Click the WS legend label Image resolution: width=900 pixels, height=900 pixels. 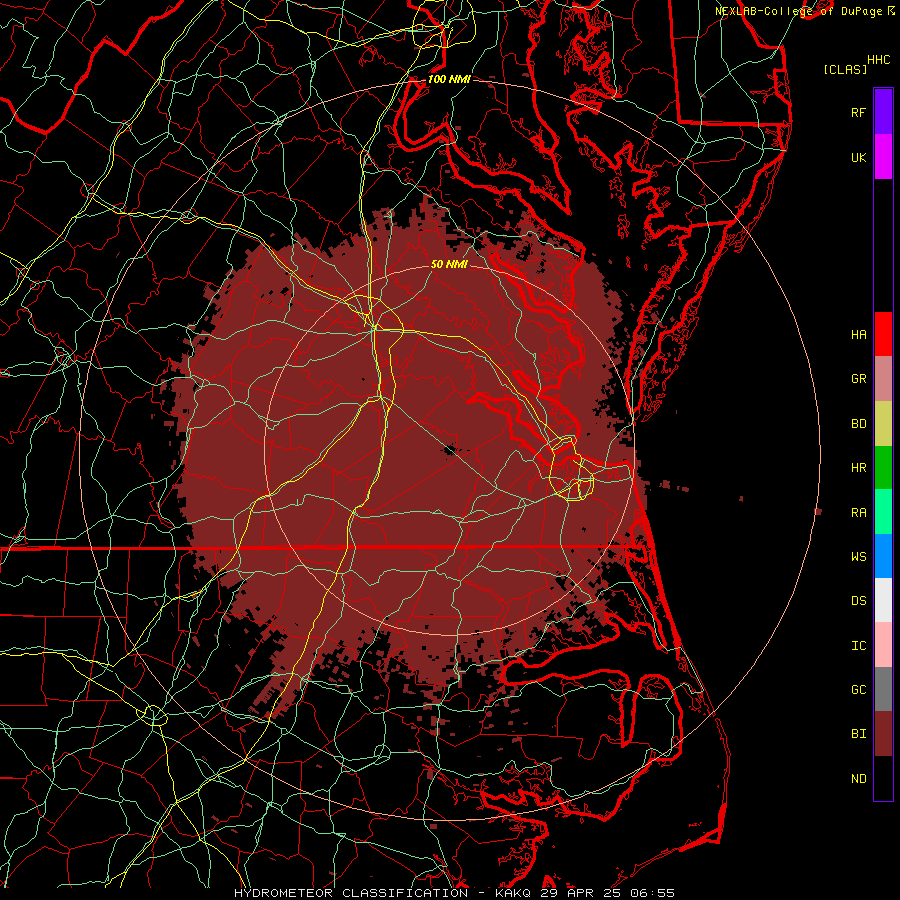[x=858, y=556]
